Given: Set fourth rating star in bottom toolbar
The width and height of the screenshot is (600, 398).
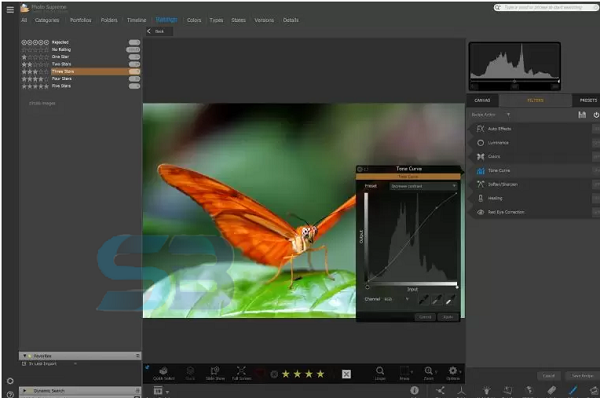Looking at the screenshot, I should [321, 374].
